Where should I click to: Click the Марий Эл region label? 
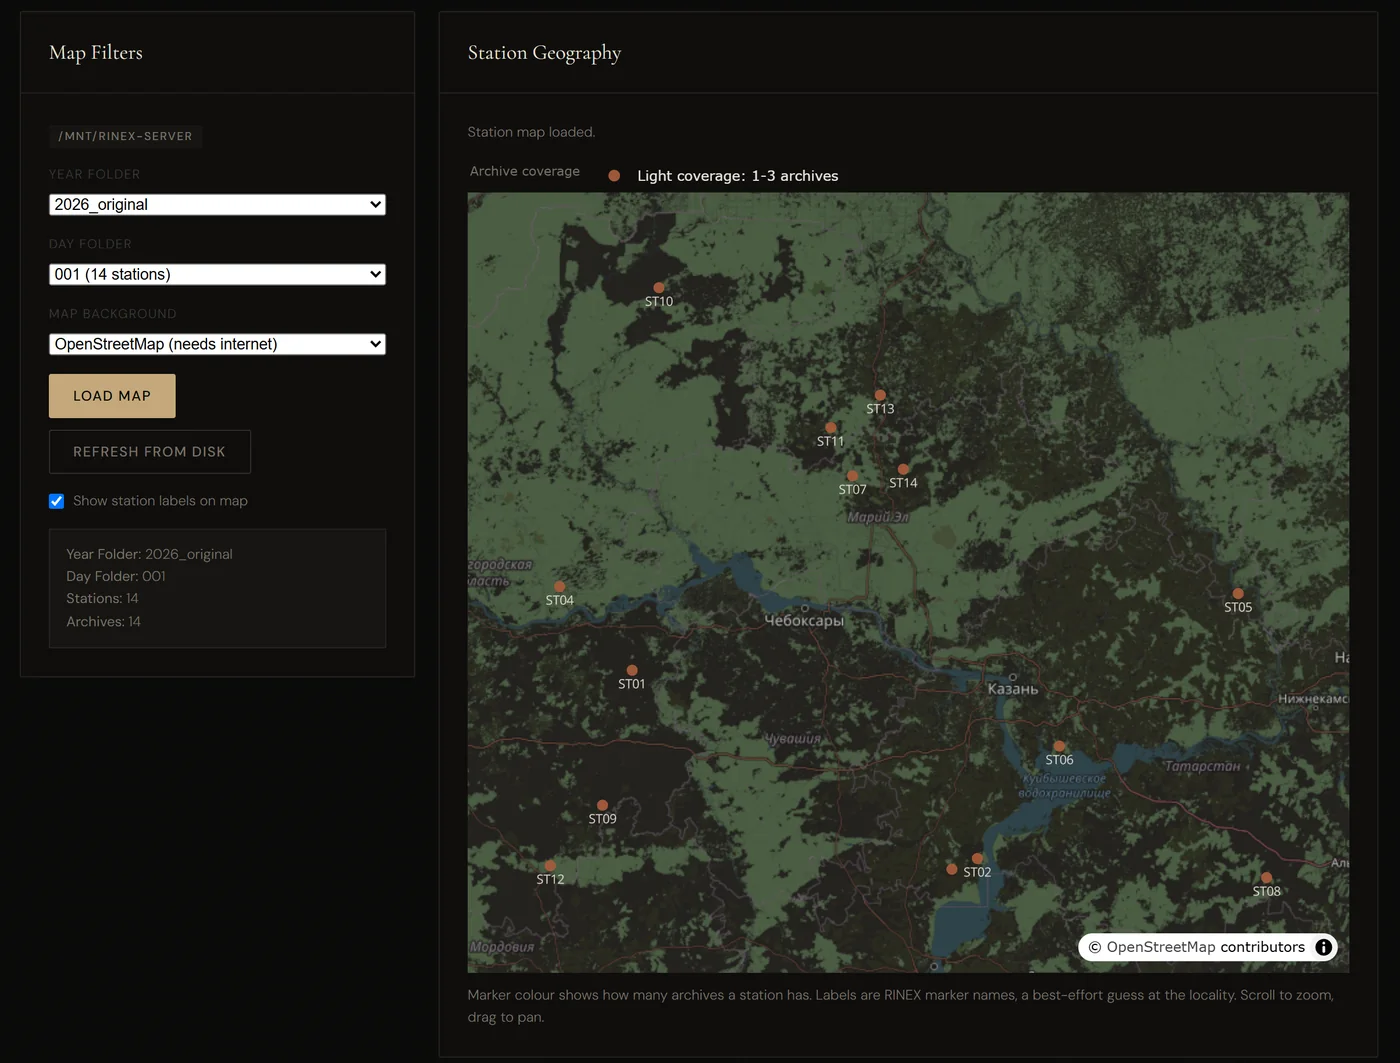(878, 517)
